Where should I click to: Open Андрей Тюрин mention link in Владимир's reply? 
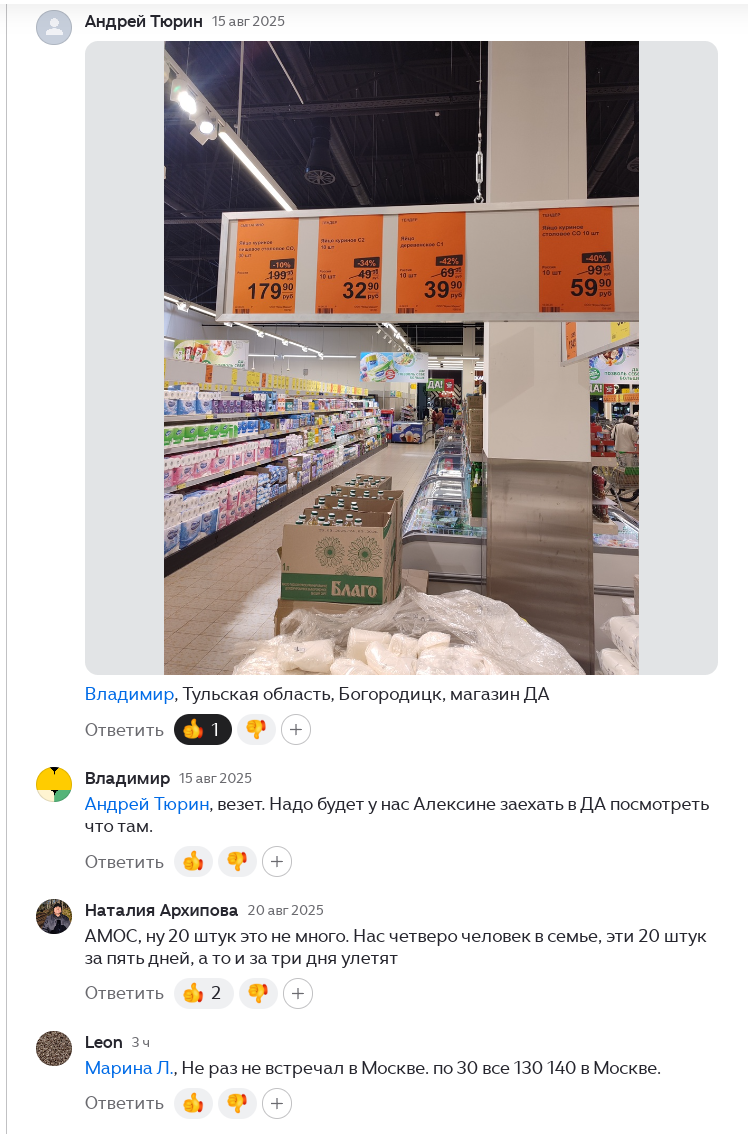(x=147, y=803)
